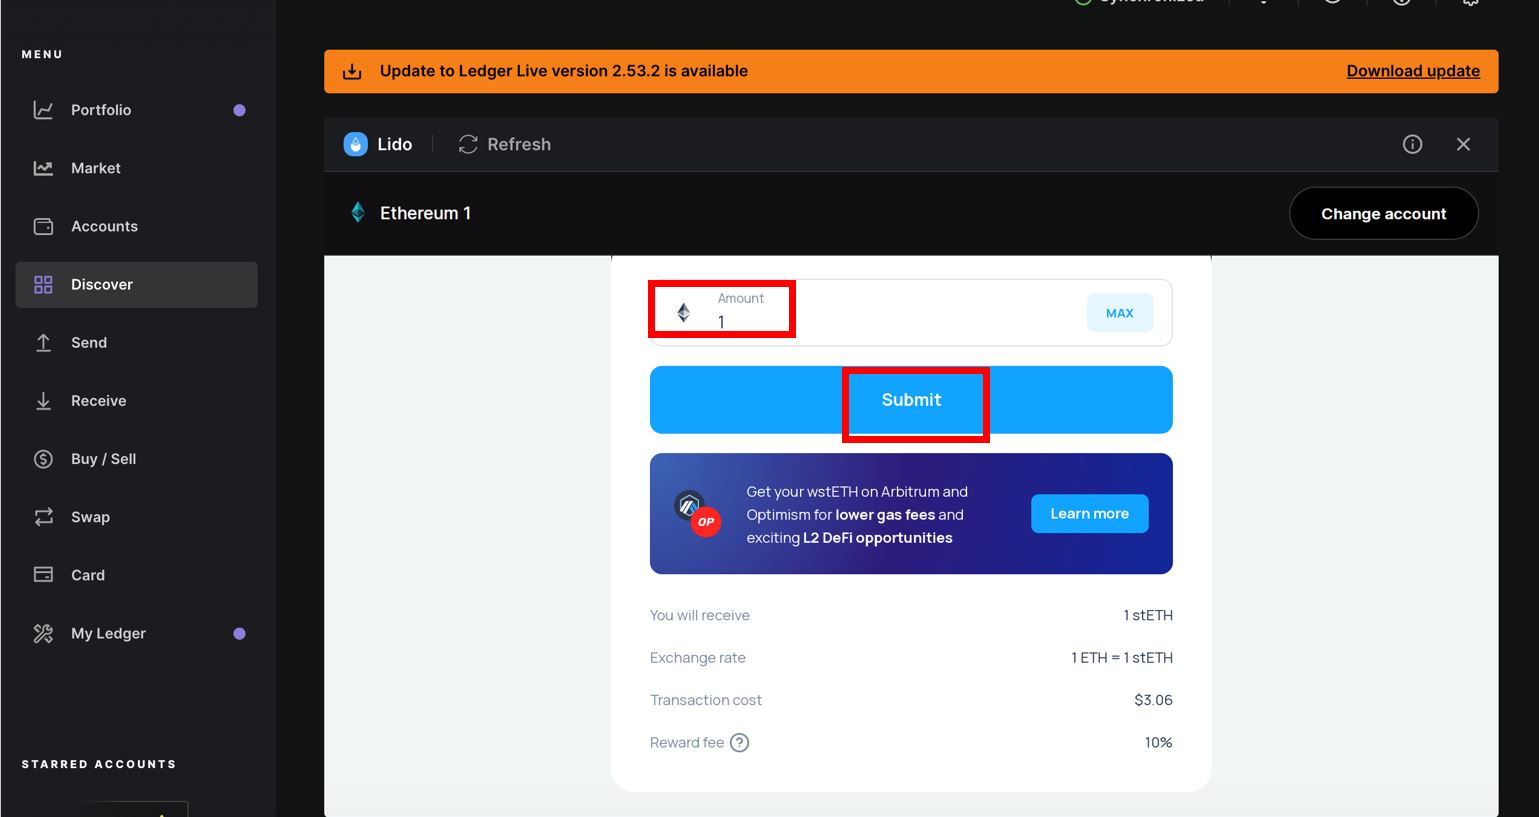This screenshot has width=1539, height=817.
Task: Close the Lido app panel
Action: pyautogui.click(x=1463, y=144)
